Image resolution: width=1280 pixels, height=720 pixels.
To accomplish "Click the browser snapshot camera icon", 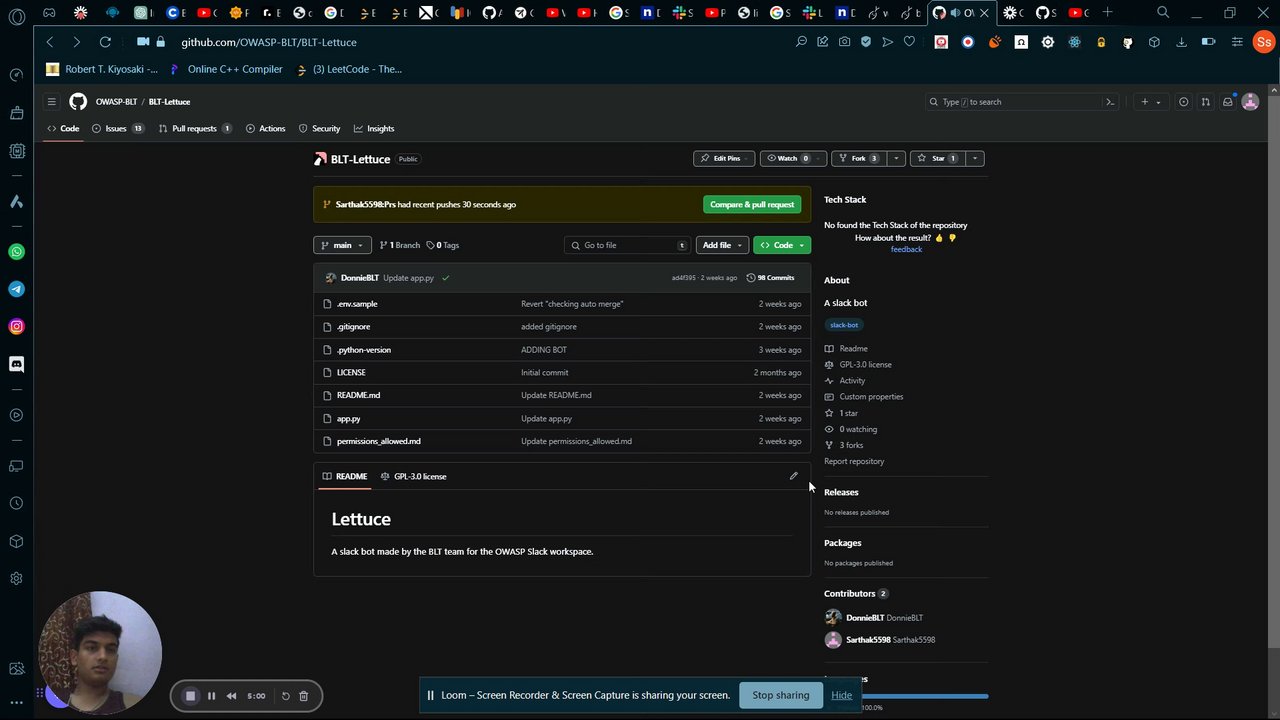I will 845,42.
